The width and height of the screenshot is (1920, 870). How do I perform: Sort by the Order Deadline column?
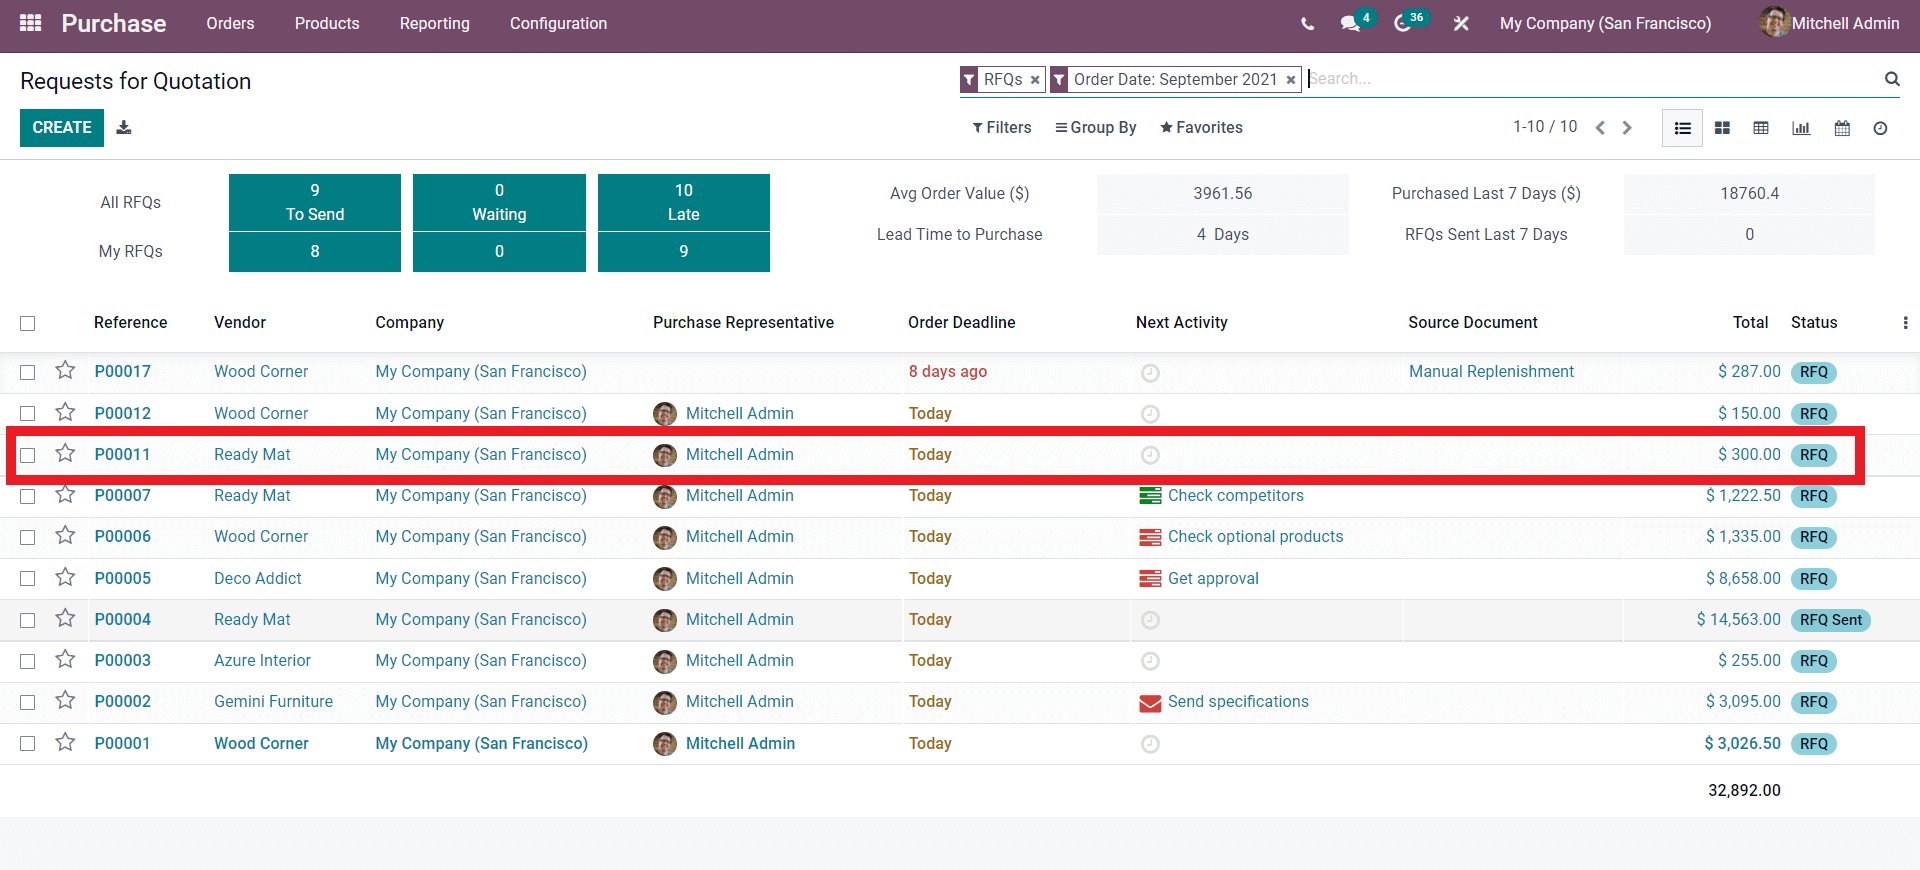point(961,322)
